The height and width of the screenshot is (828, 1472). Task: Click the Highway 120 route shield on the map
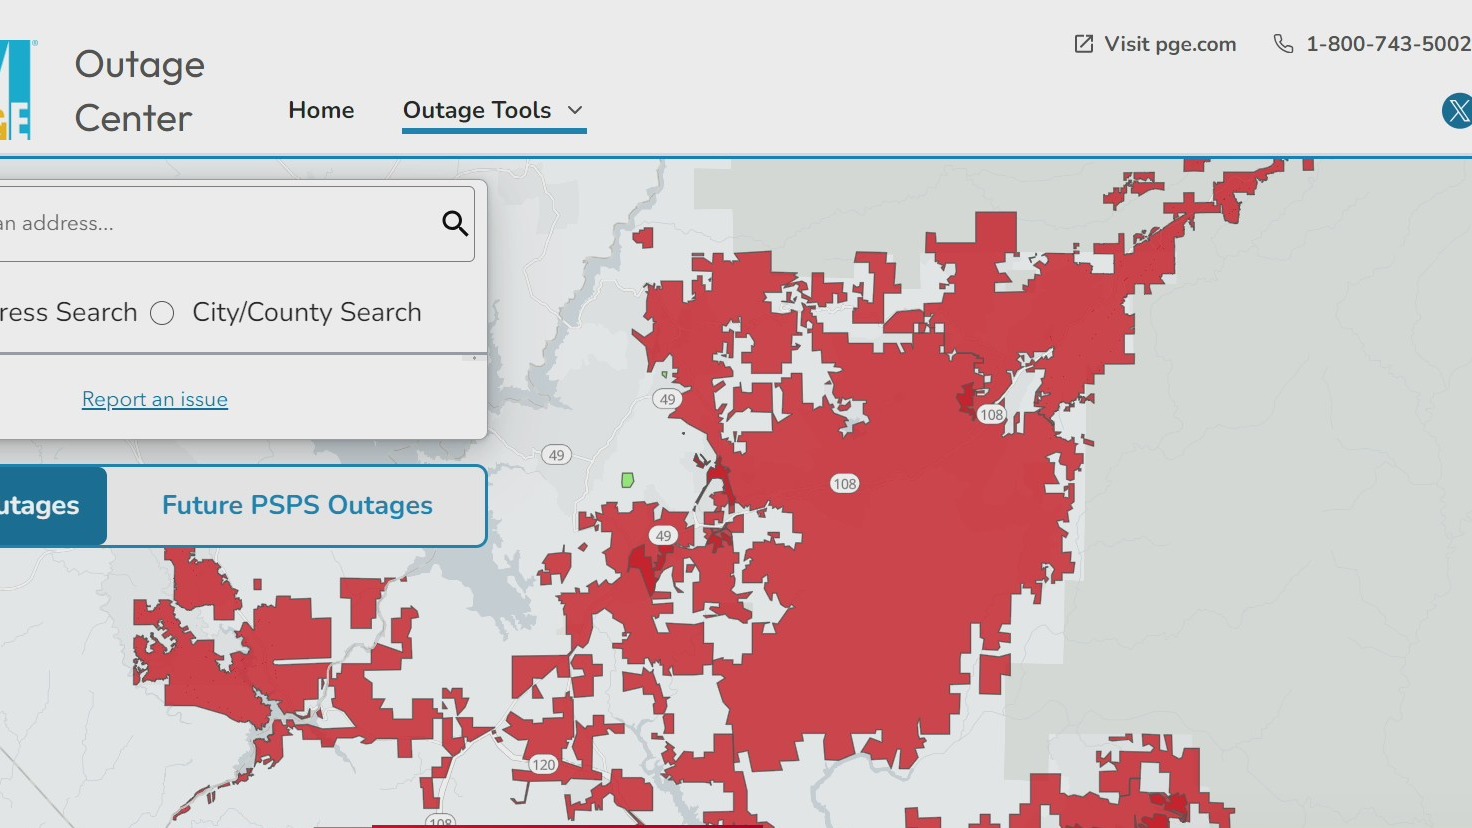tap(543, 764)
